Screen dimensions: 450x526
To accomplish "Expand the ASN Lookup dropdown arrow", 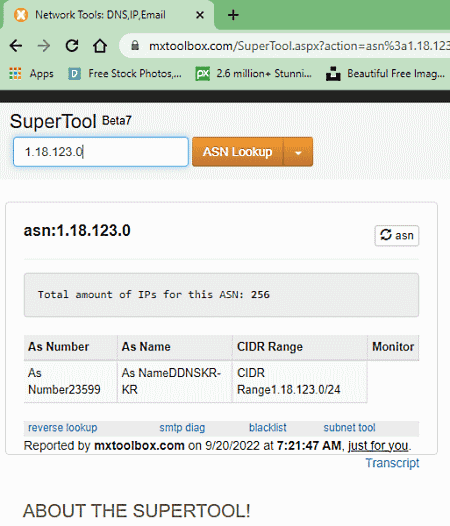I will pyautogui.click(x=298, y=152).
